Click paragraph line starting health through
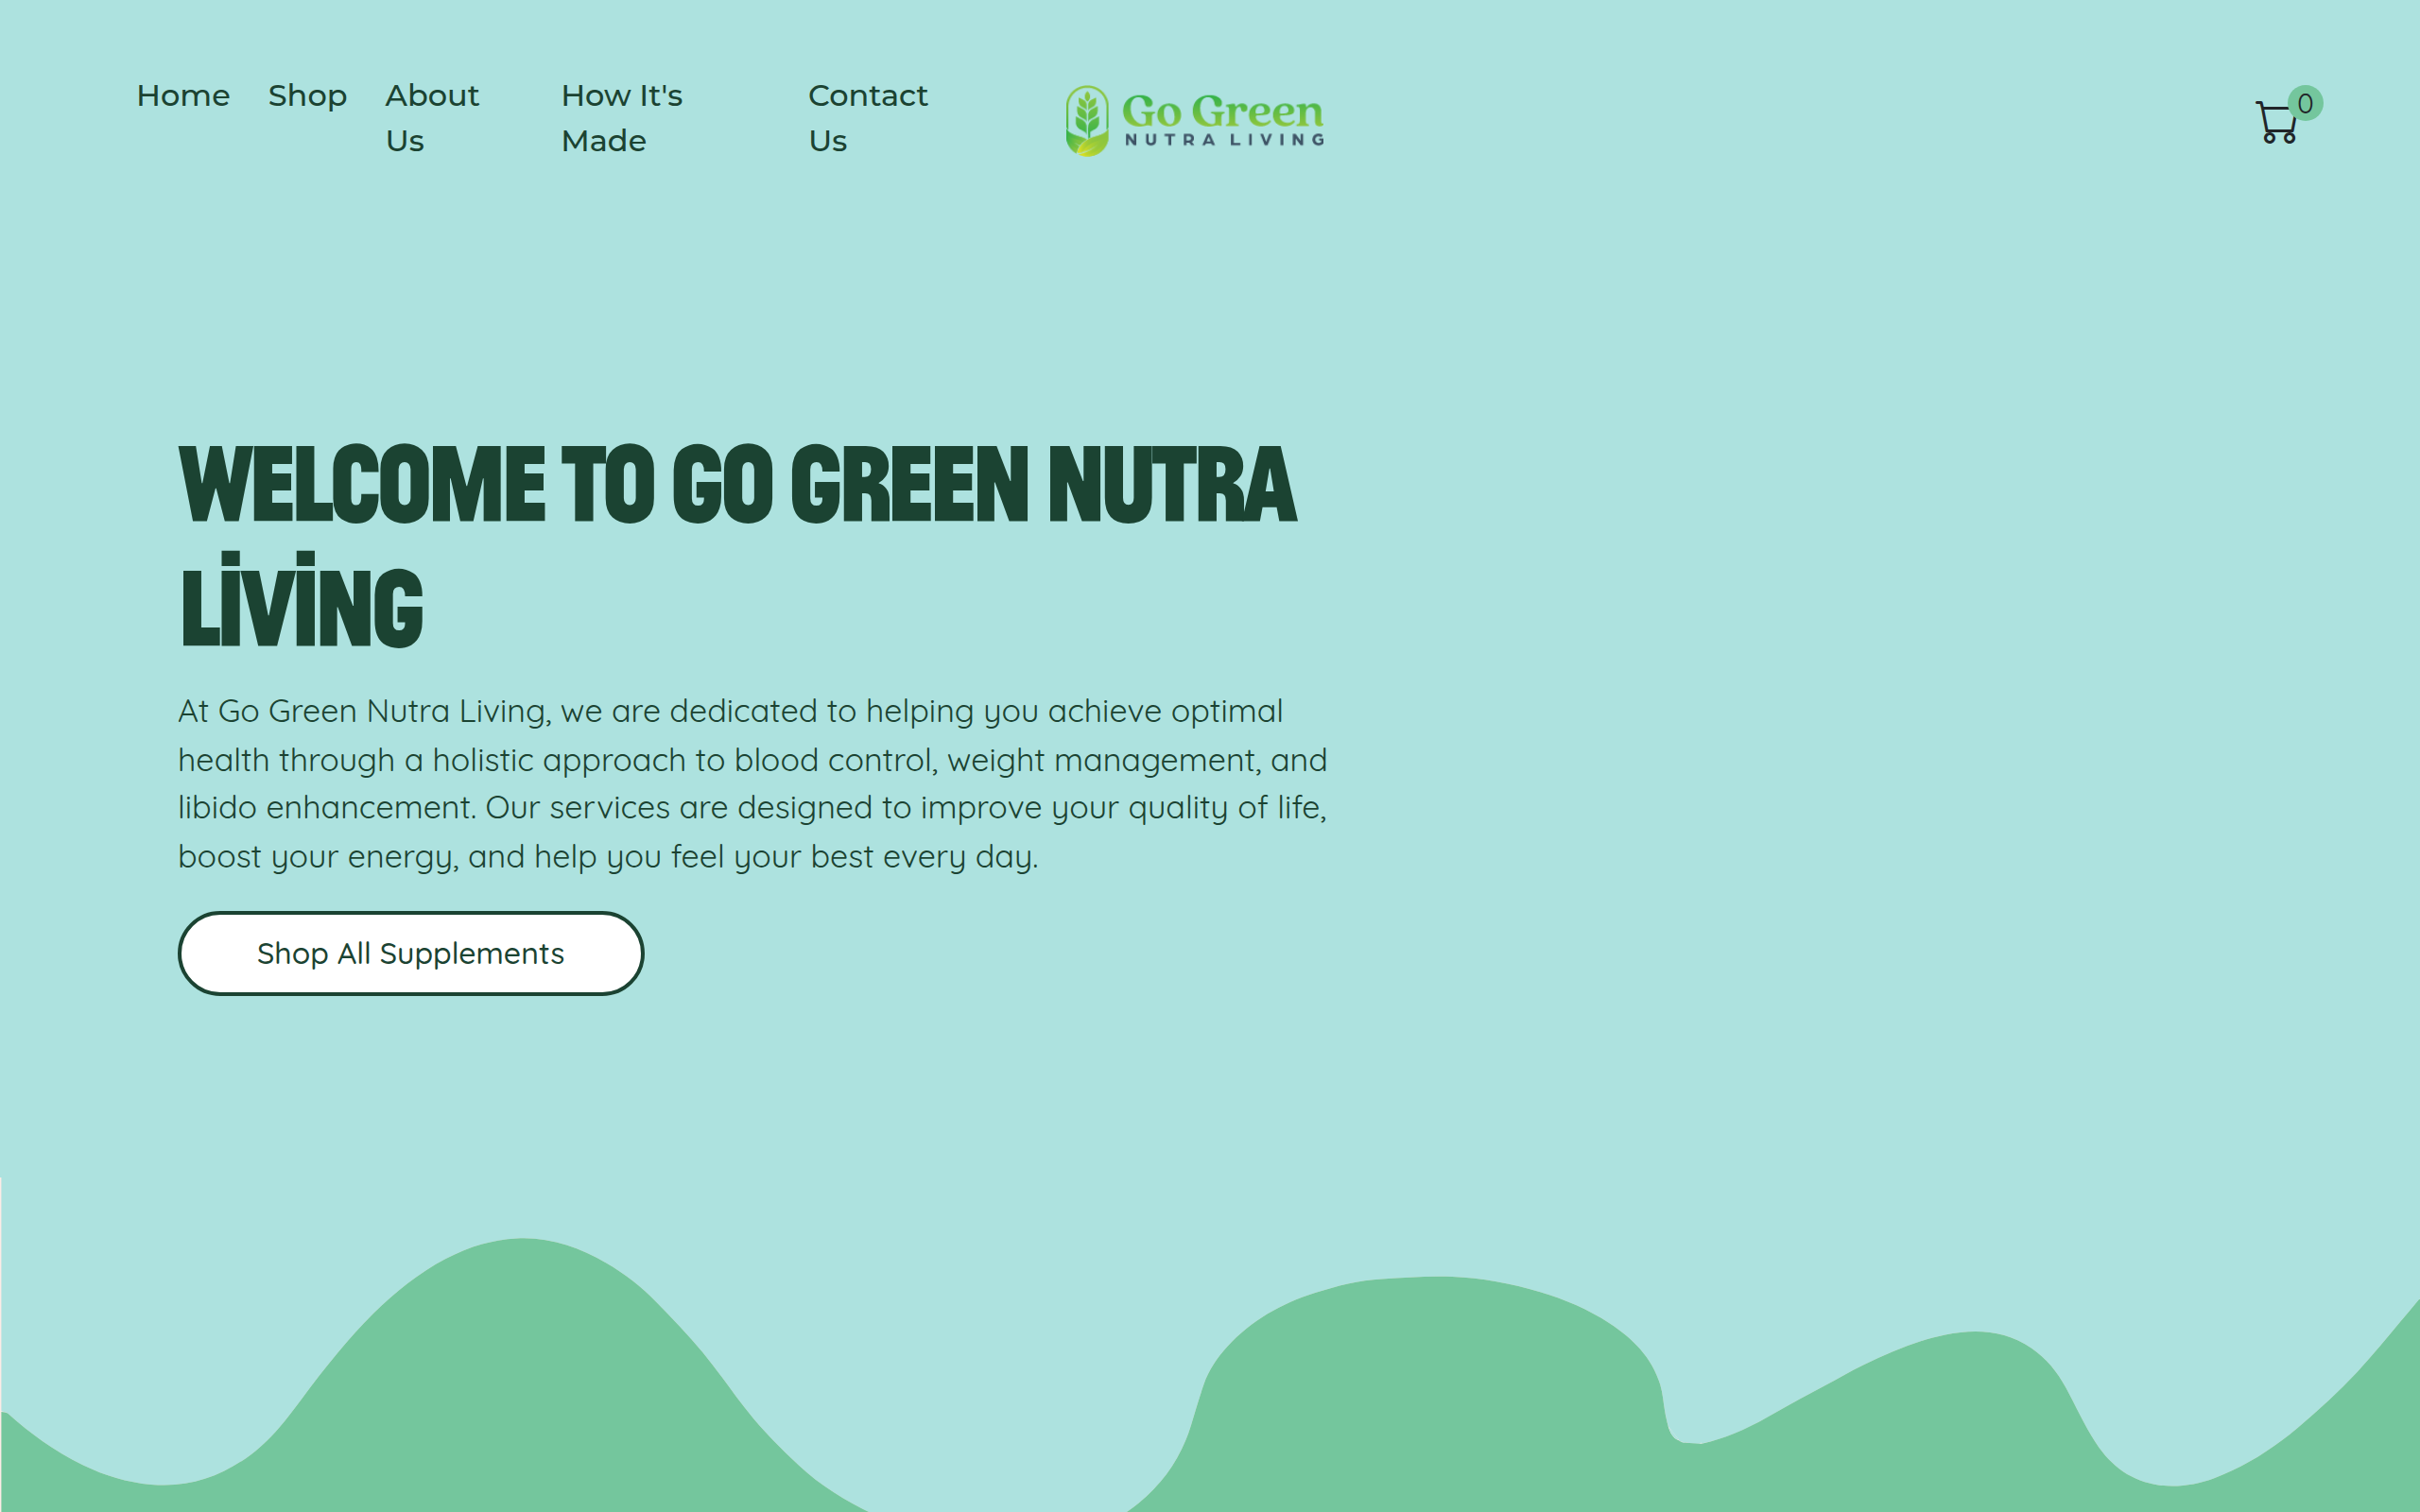 (752, 760)
